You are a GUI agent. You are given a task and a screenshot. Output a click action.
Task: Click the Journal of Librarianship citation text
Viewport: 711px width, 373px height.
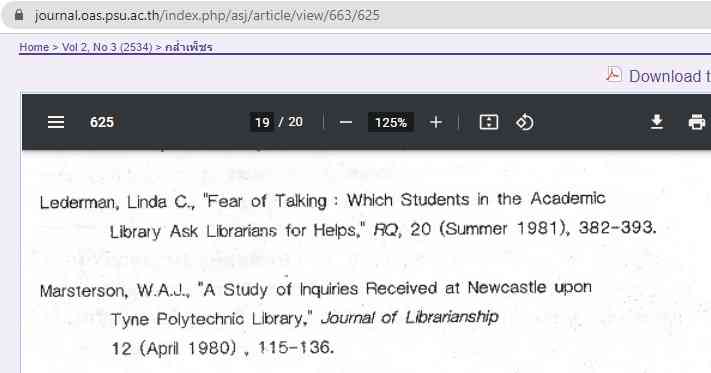click(409, 318)
